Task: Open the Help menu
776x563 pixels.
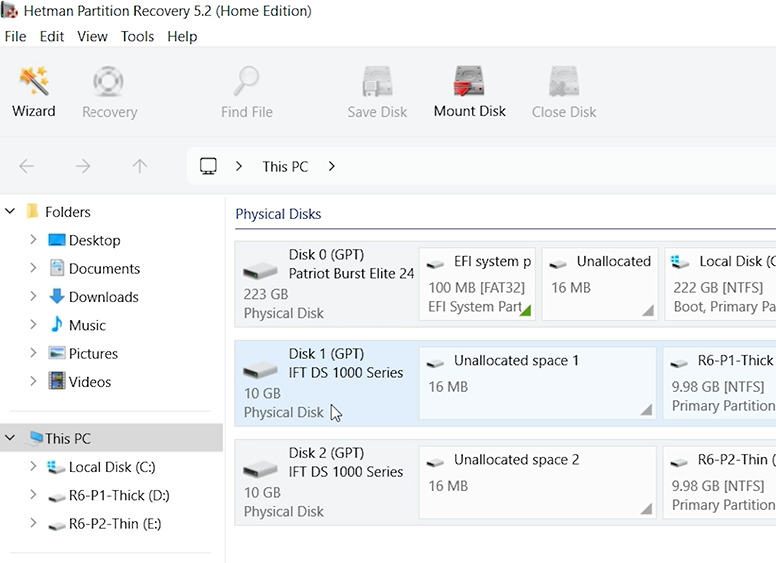Action: click(182, 36)
